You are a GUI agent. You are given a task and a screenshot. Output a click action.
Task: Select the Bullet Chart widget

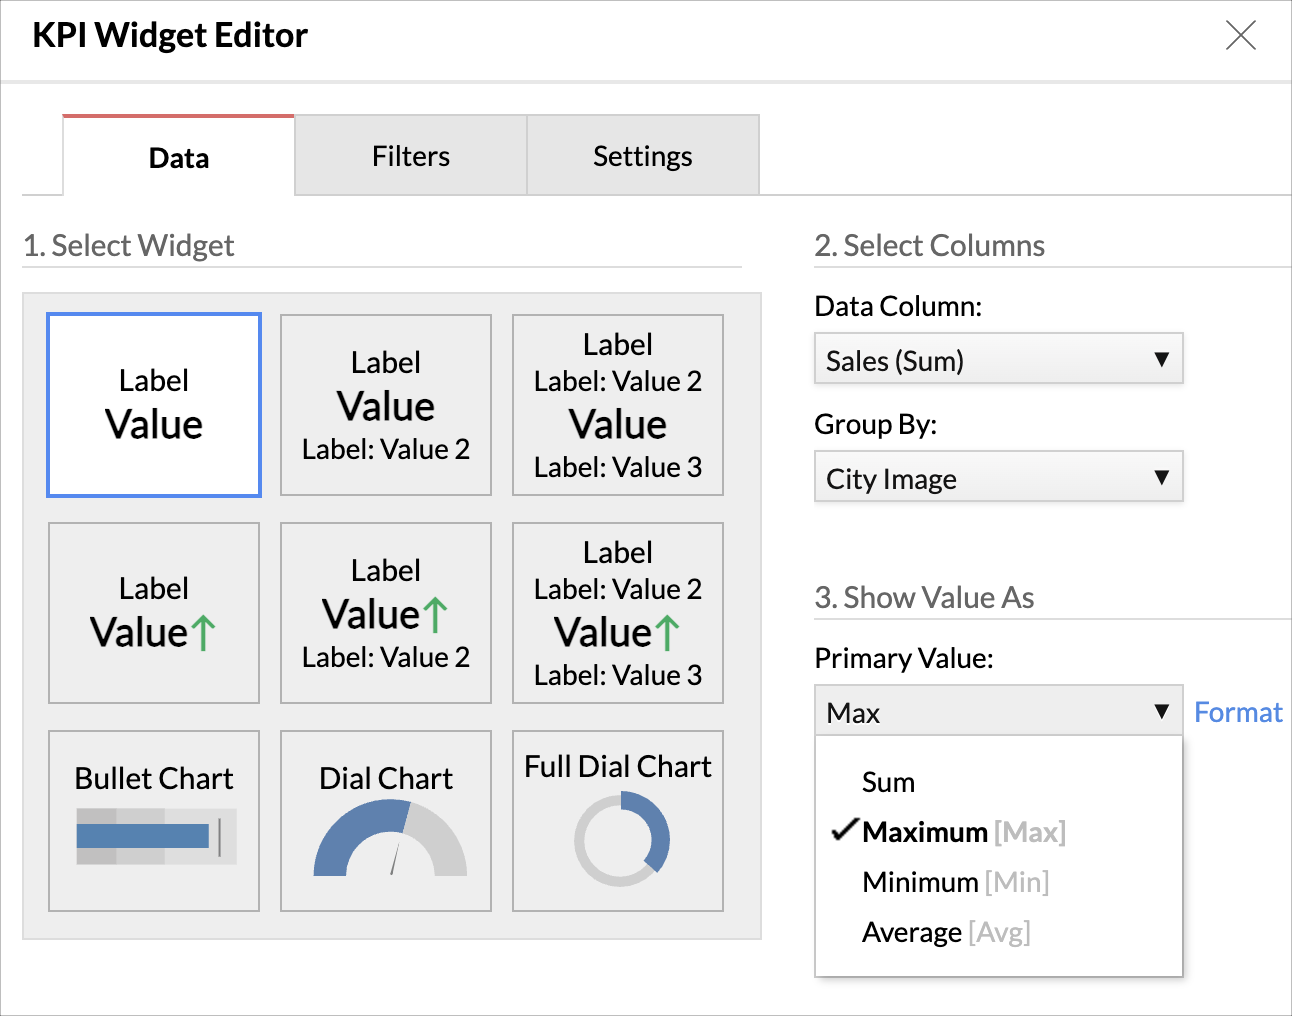(154, 821)
